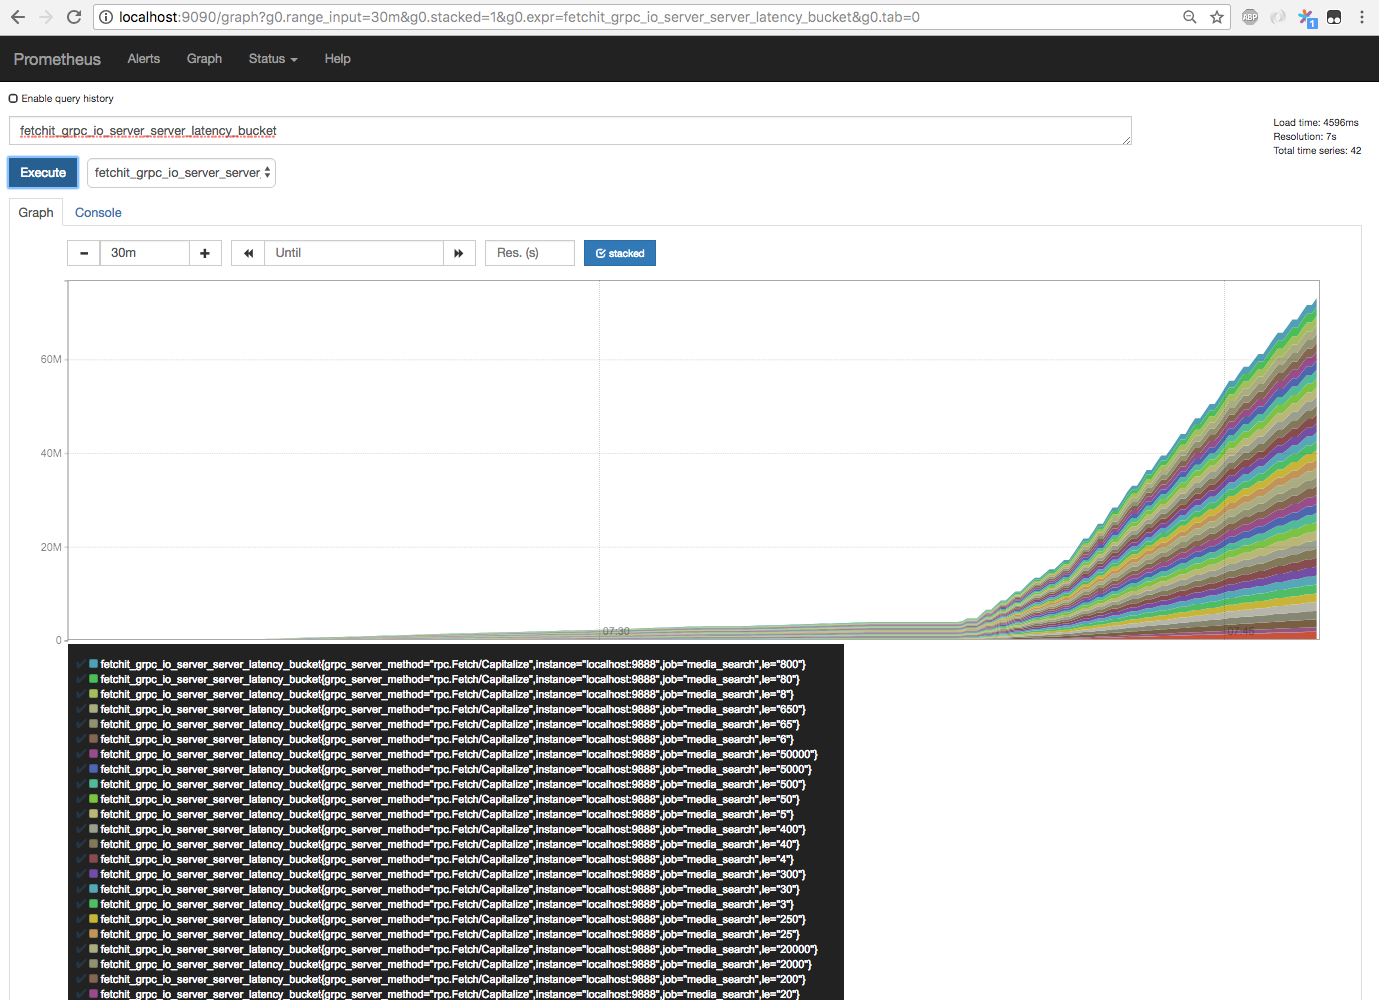This screenshot has width=1379, height=1000.
Task: Reload the page with the refresh icon
Action: tap(74, 17)
